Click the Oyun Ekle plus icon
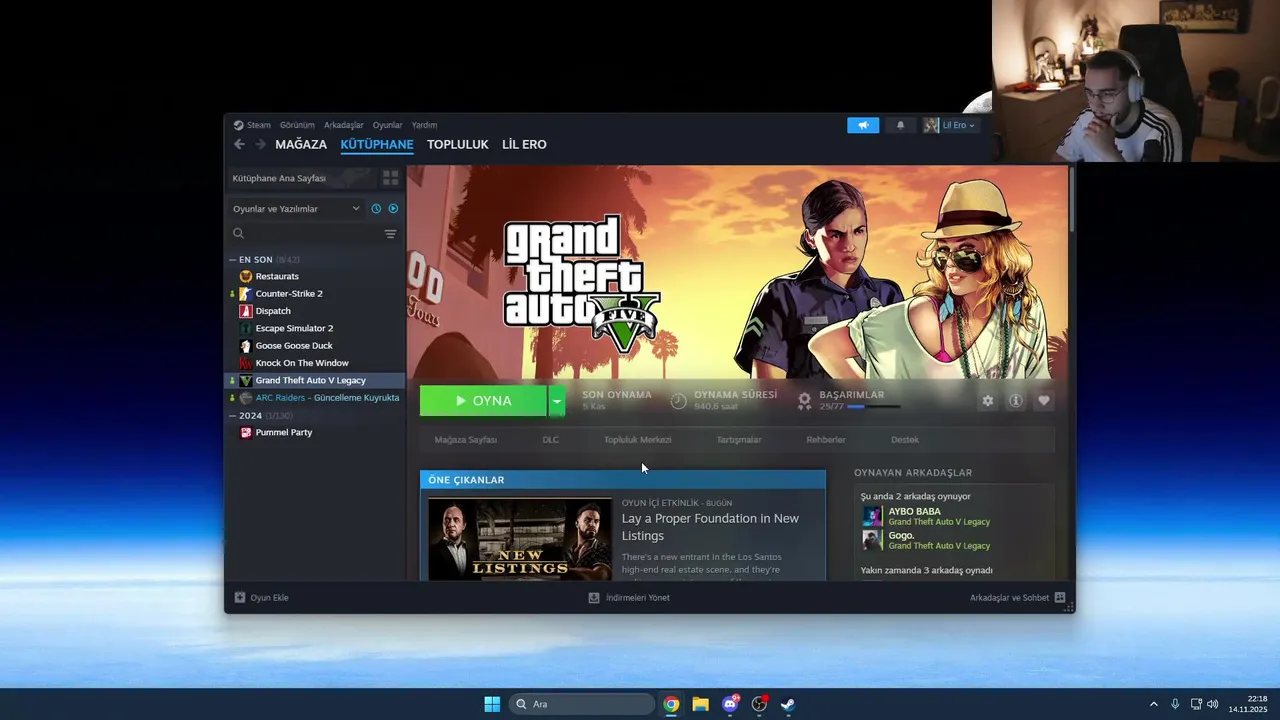Image resolution: width=1280 pixels, height=720 pixels. [x=240, y=597]
